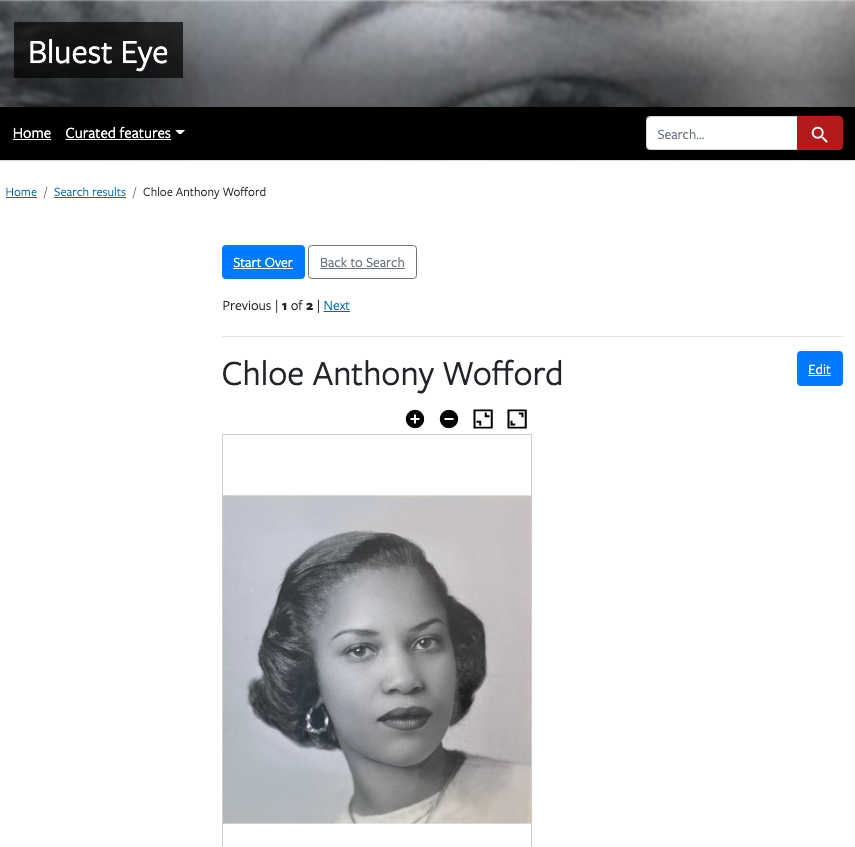Click the Start Over button
This screenshot has height=847, width=855.
coord(263,262)
